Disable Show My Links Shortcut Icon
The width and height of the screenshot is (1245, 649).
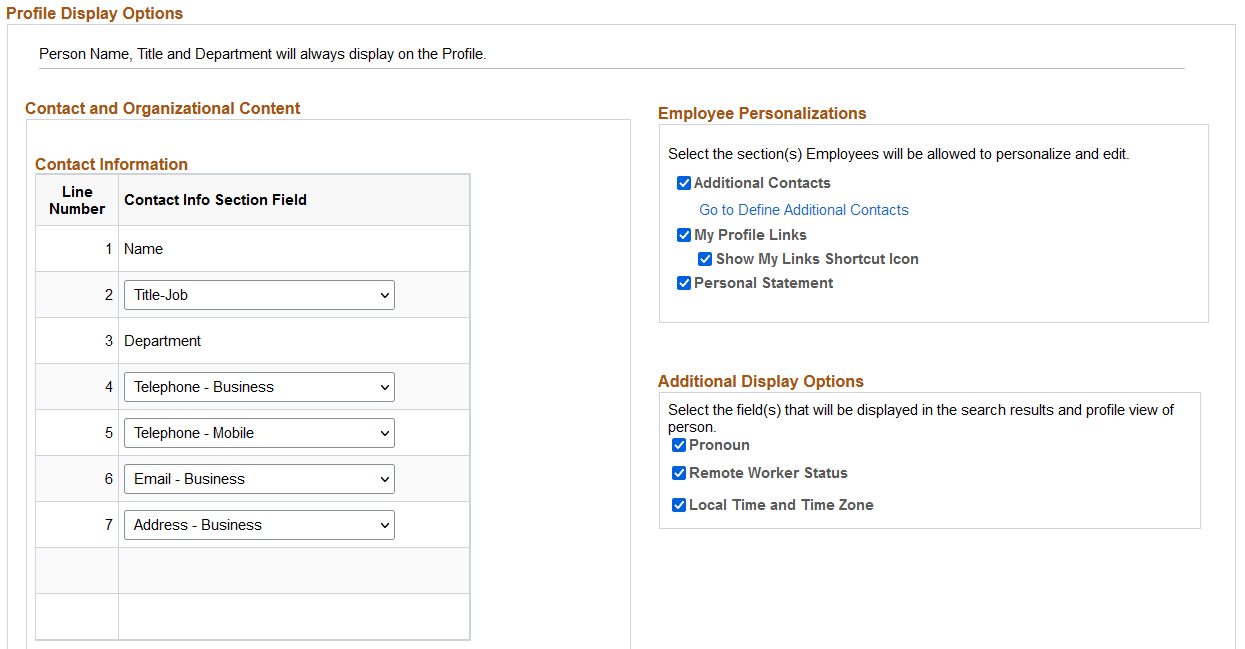pyautogui.click(x=705, y=258)
